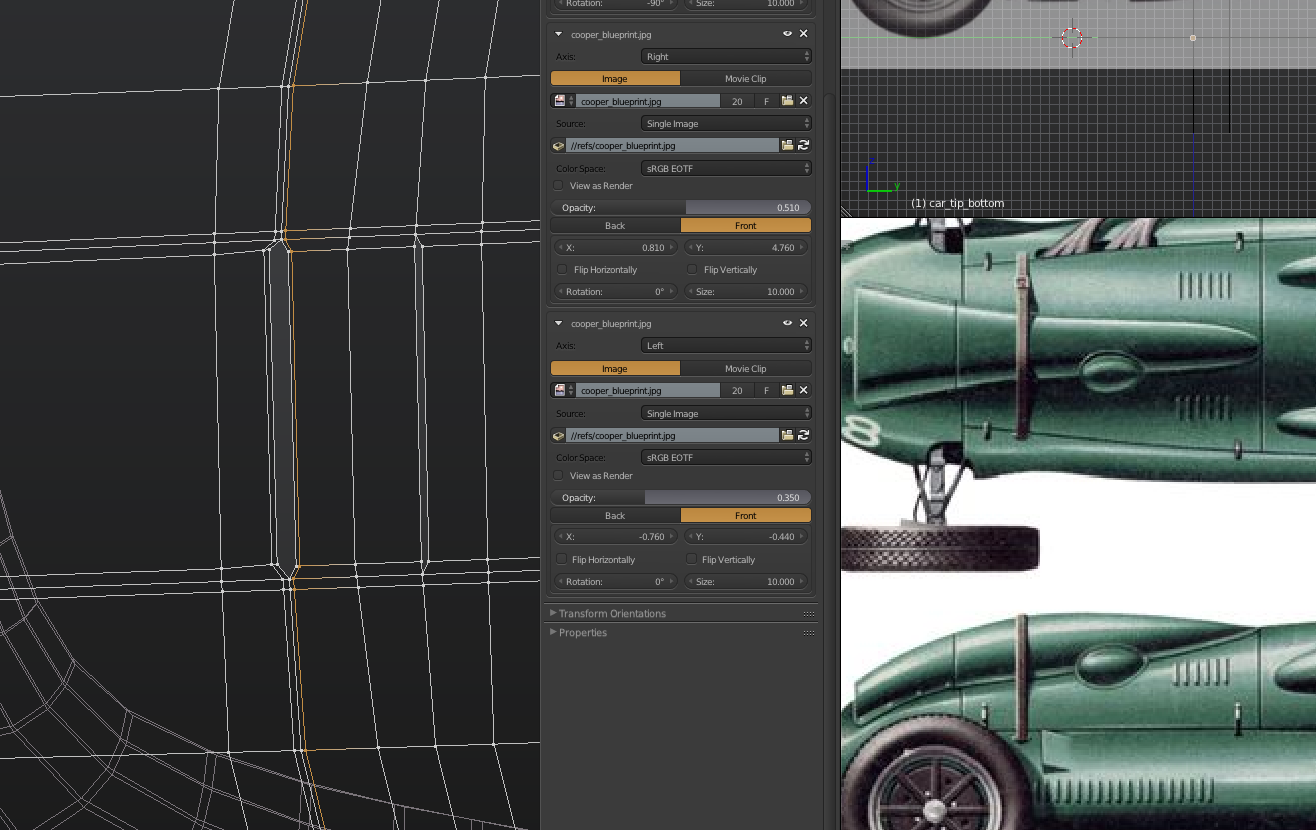
Task: Expand the Transform Orientations panel
Action: (611, 614)
